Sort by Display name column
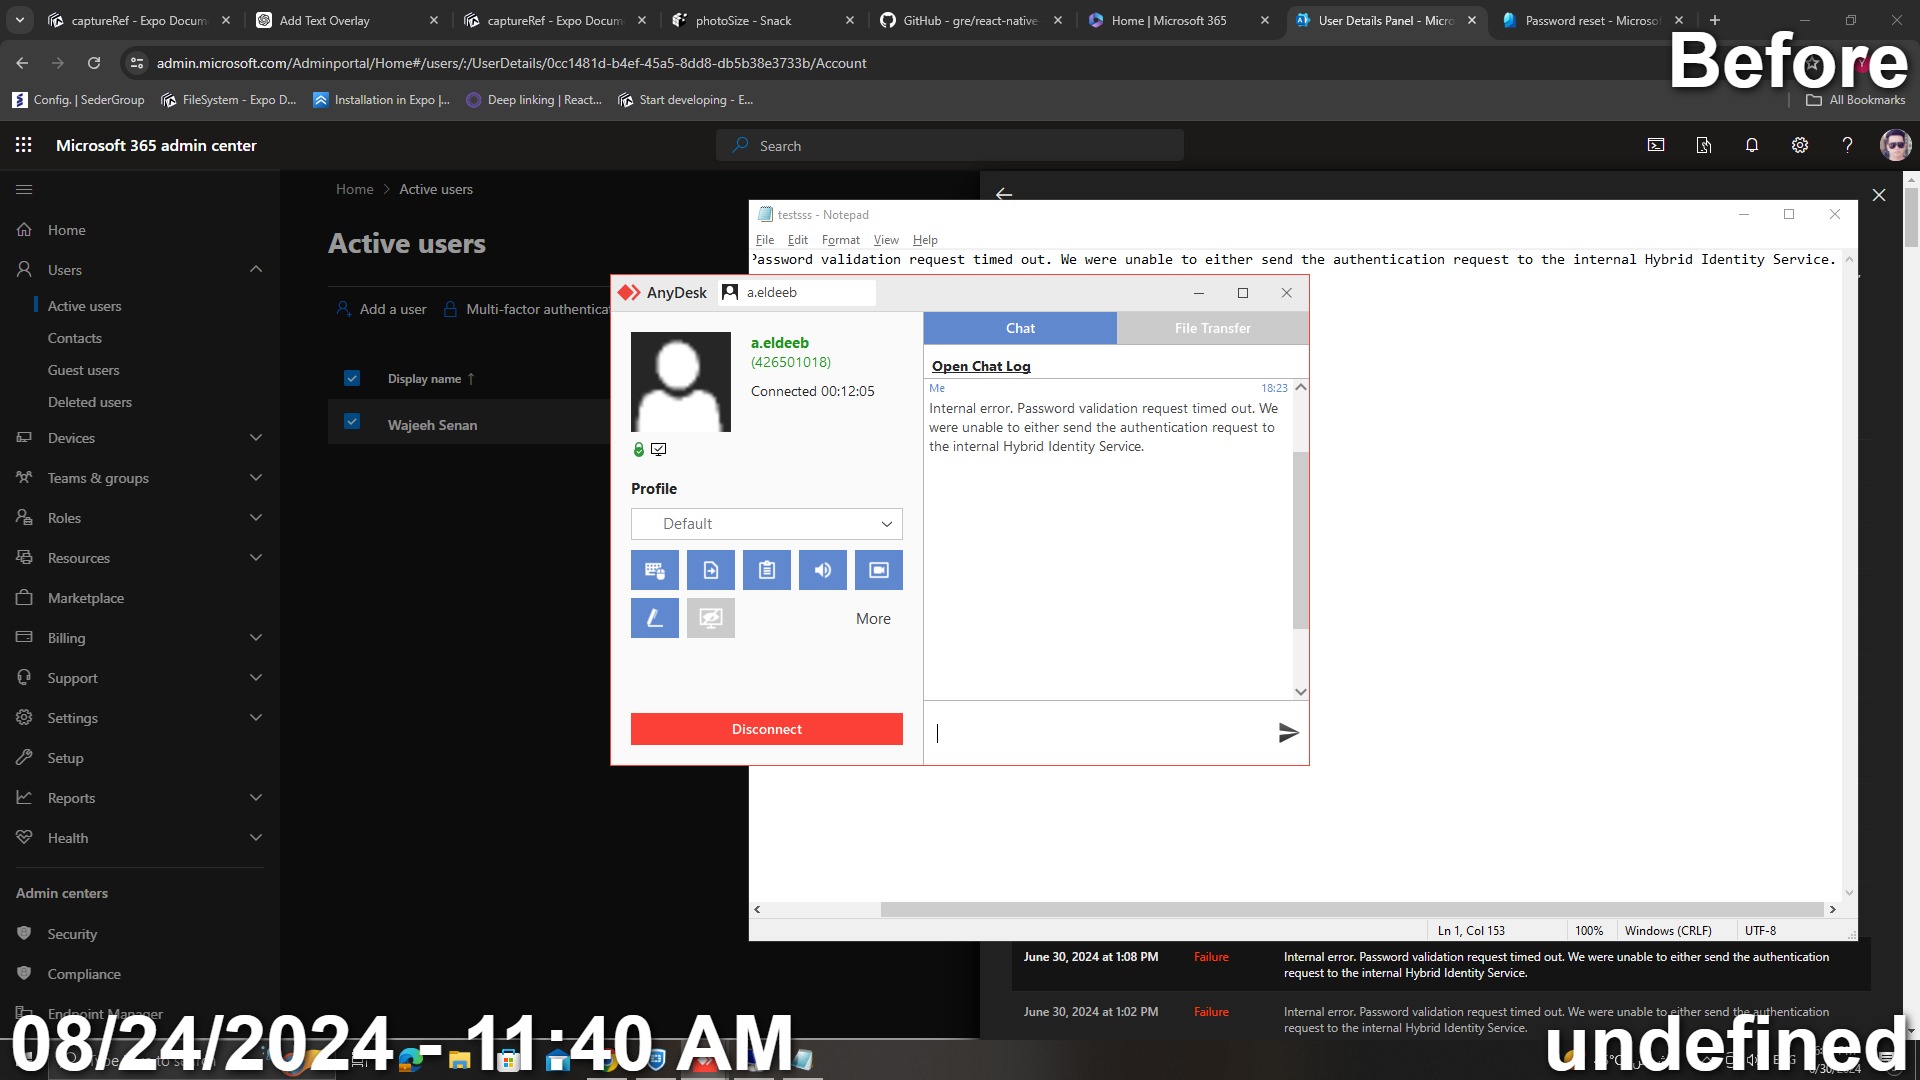This screenshot has width=1920, height=1080. coord(431,379)
